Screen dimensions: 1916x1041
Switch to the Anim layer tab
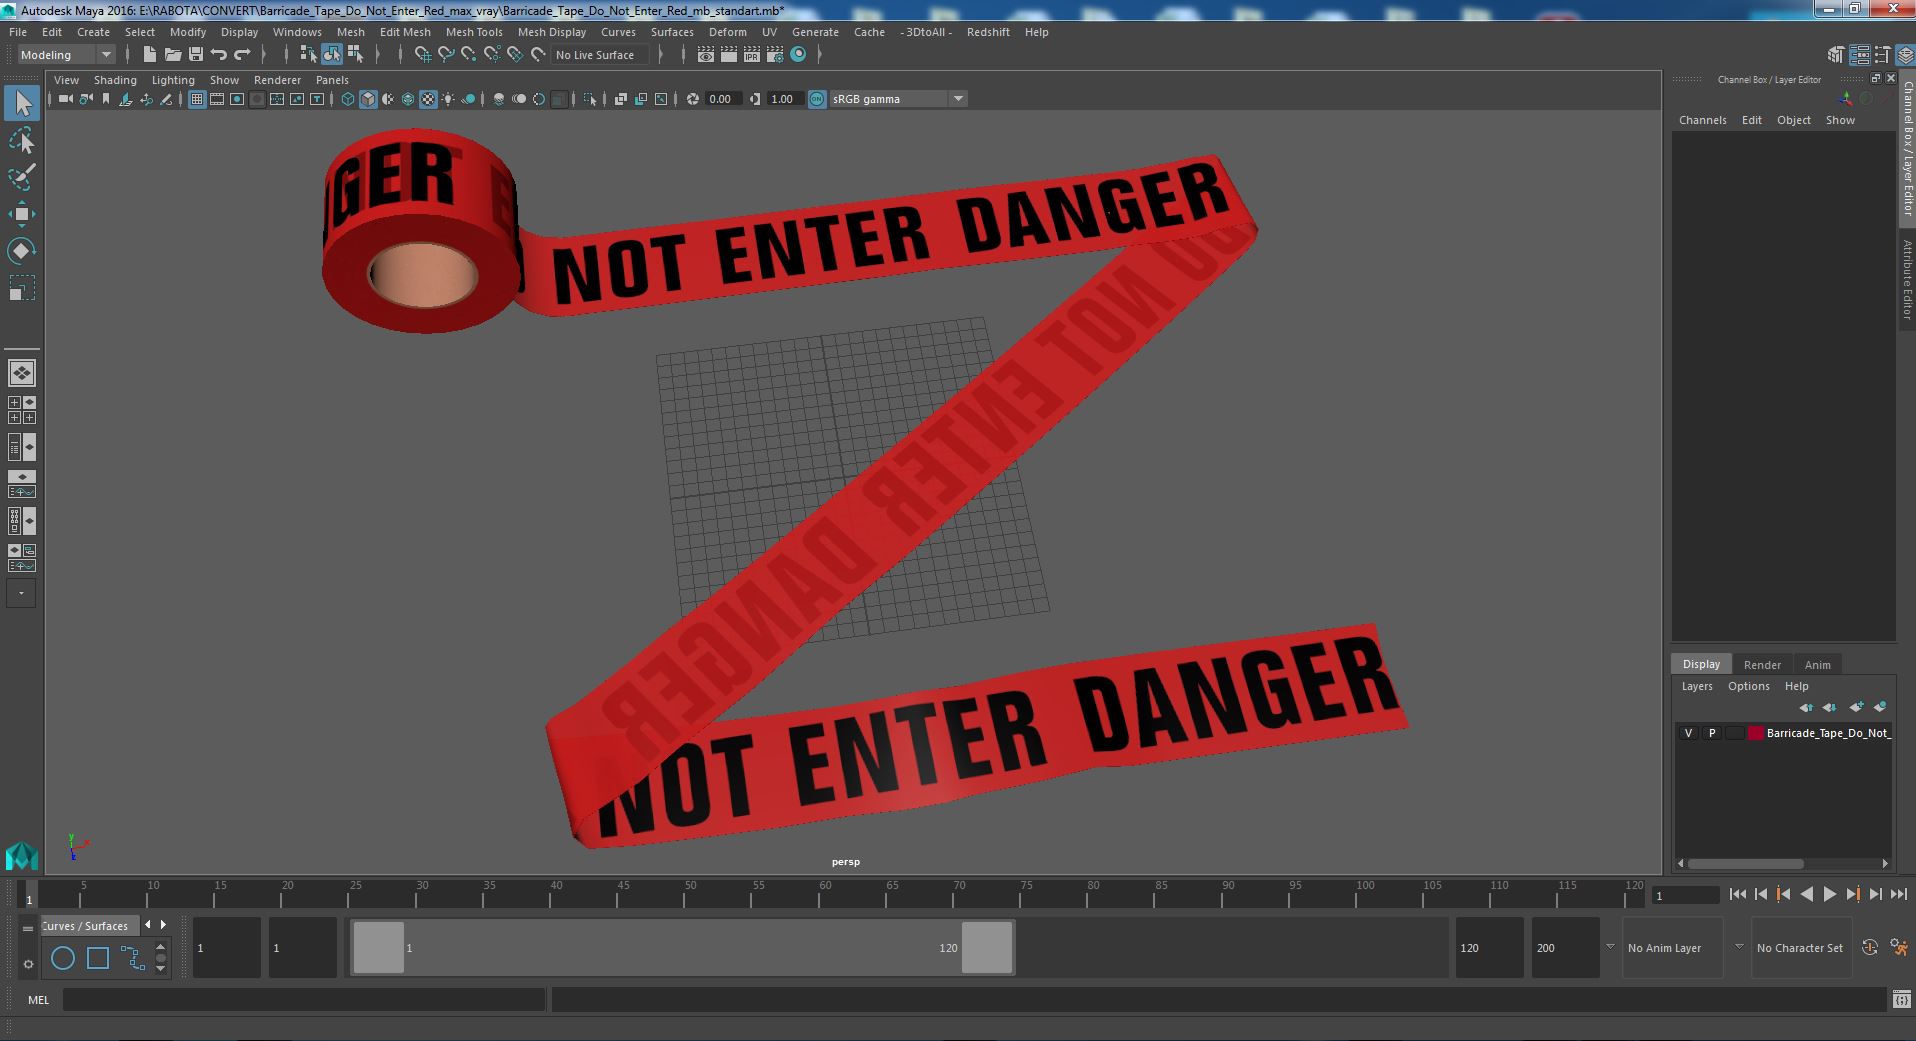pyautogui.click(x=1817, y=665)
